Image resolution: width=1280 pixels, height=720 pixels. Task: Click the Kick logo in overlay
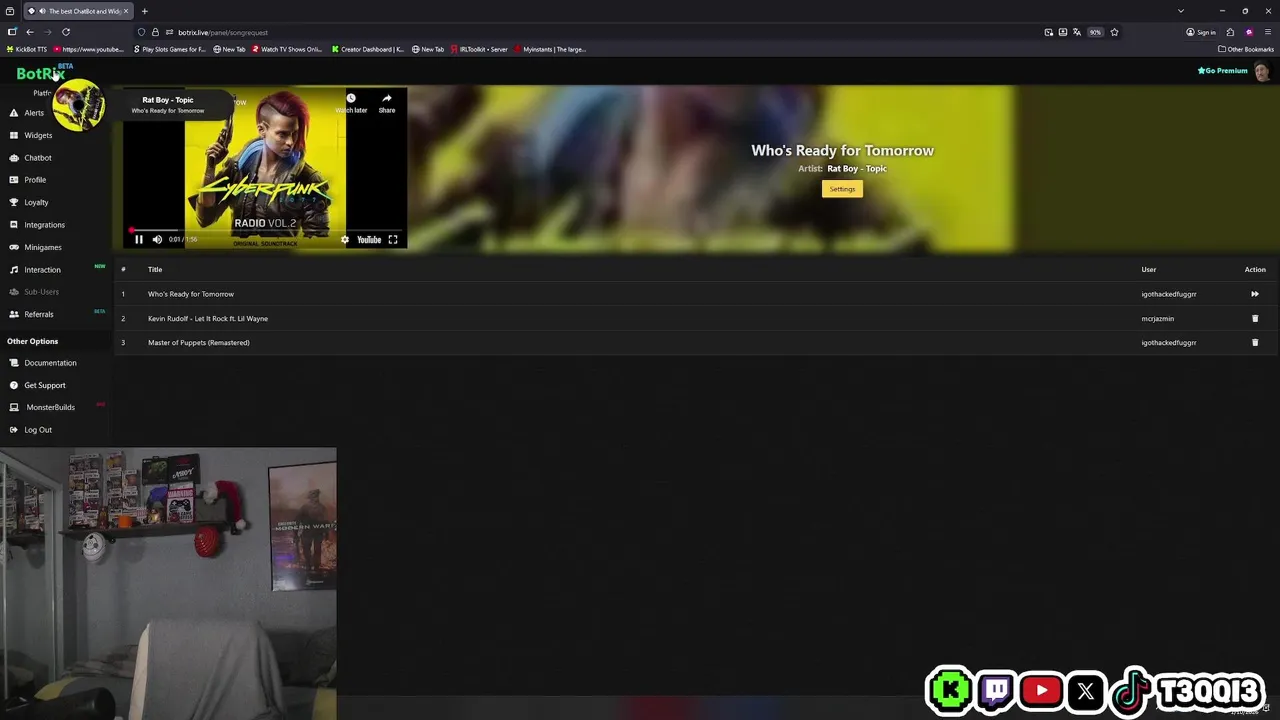coord(950,690)
